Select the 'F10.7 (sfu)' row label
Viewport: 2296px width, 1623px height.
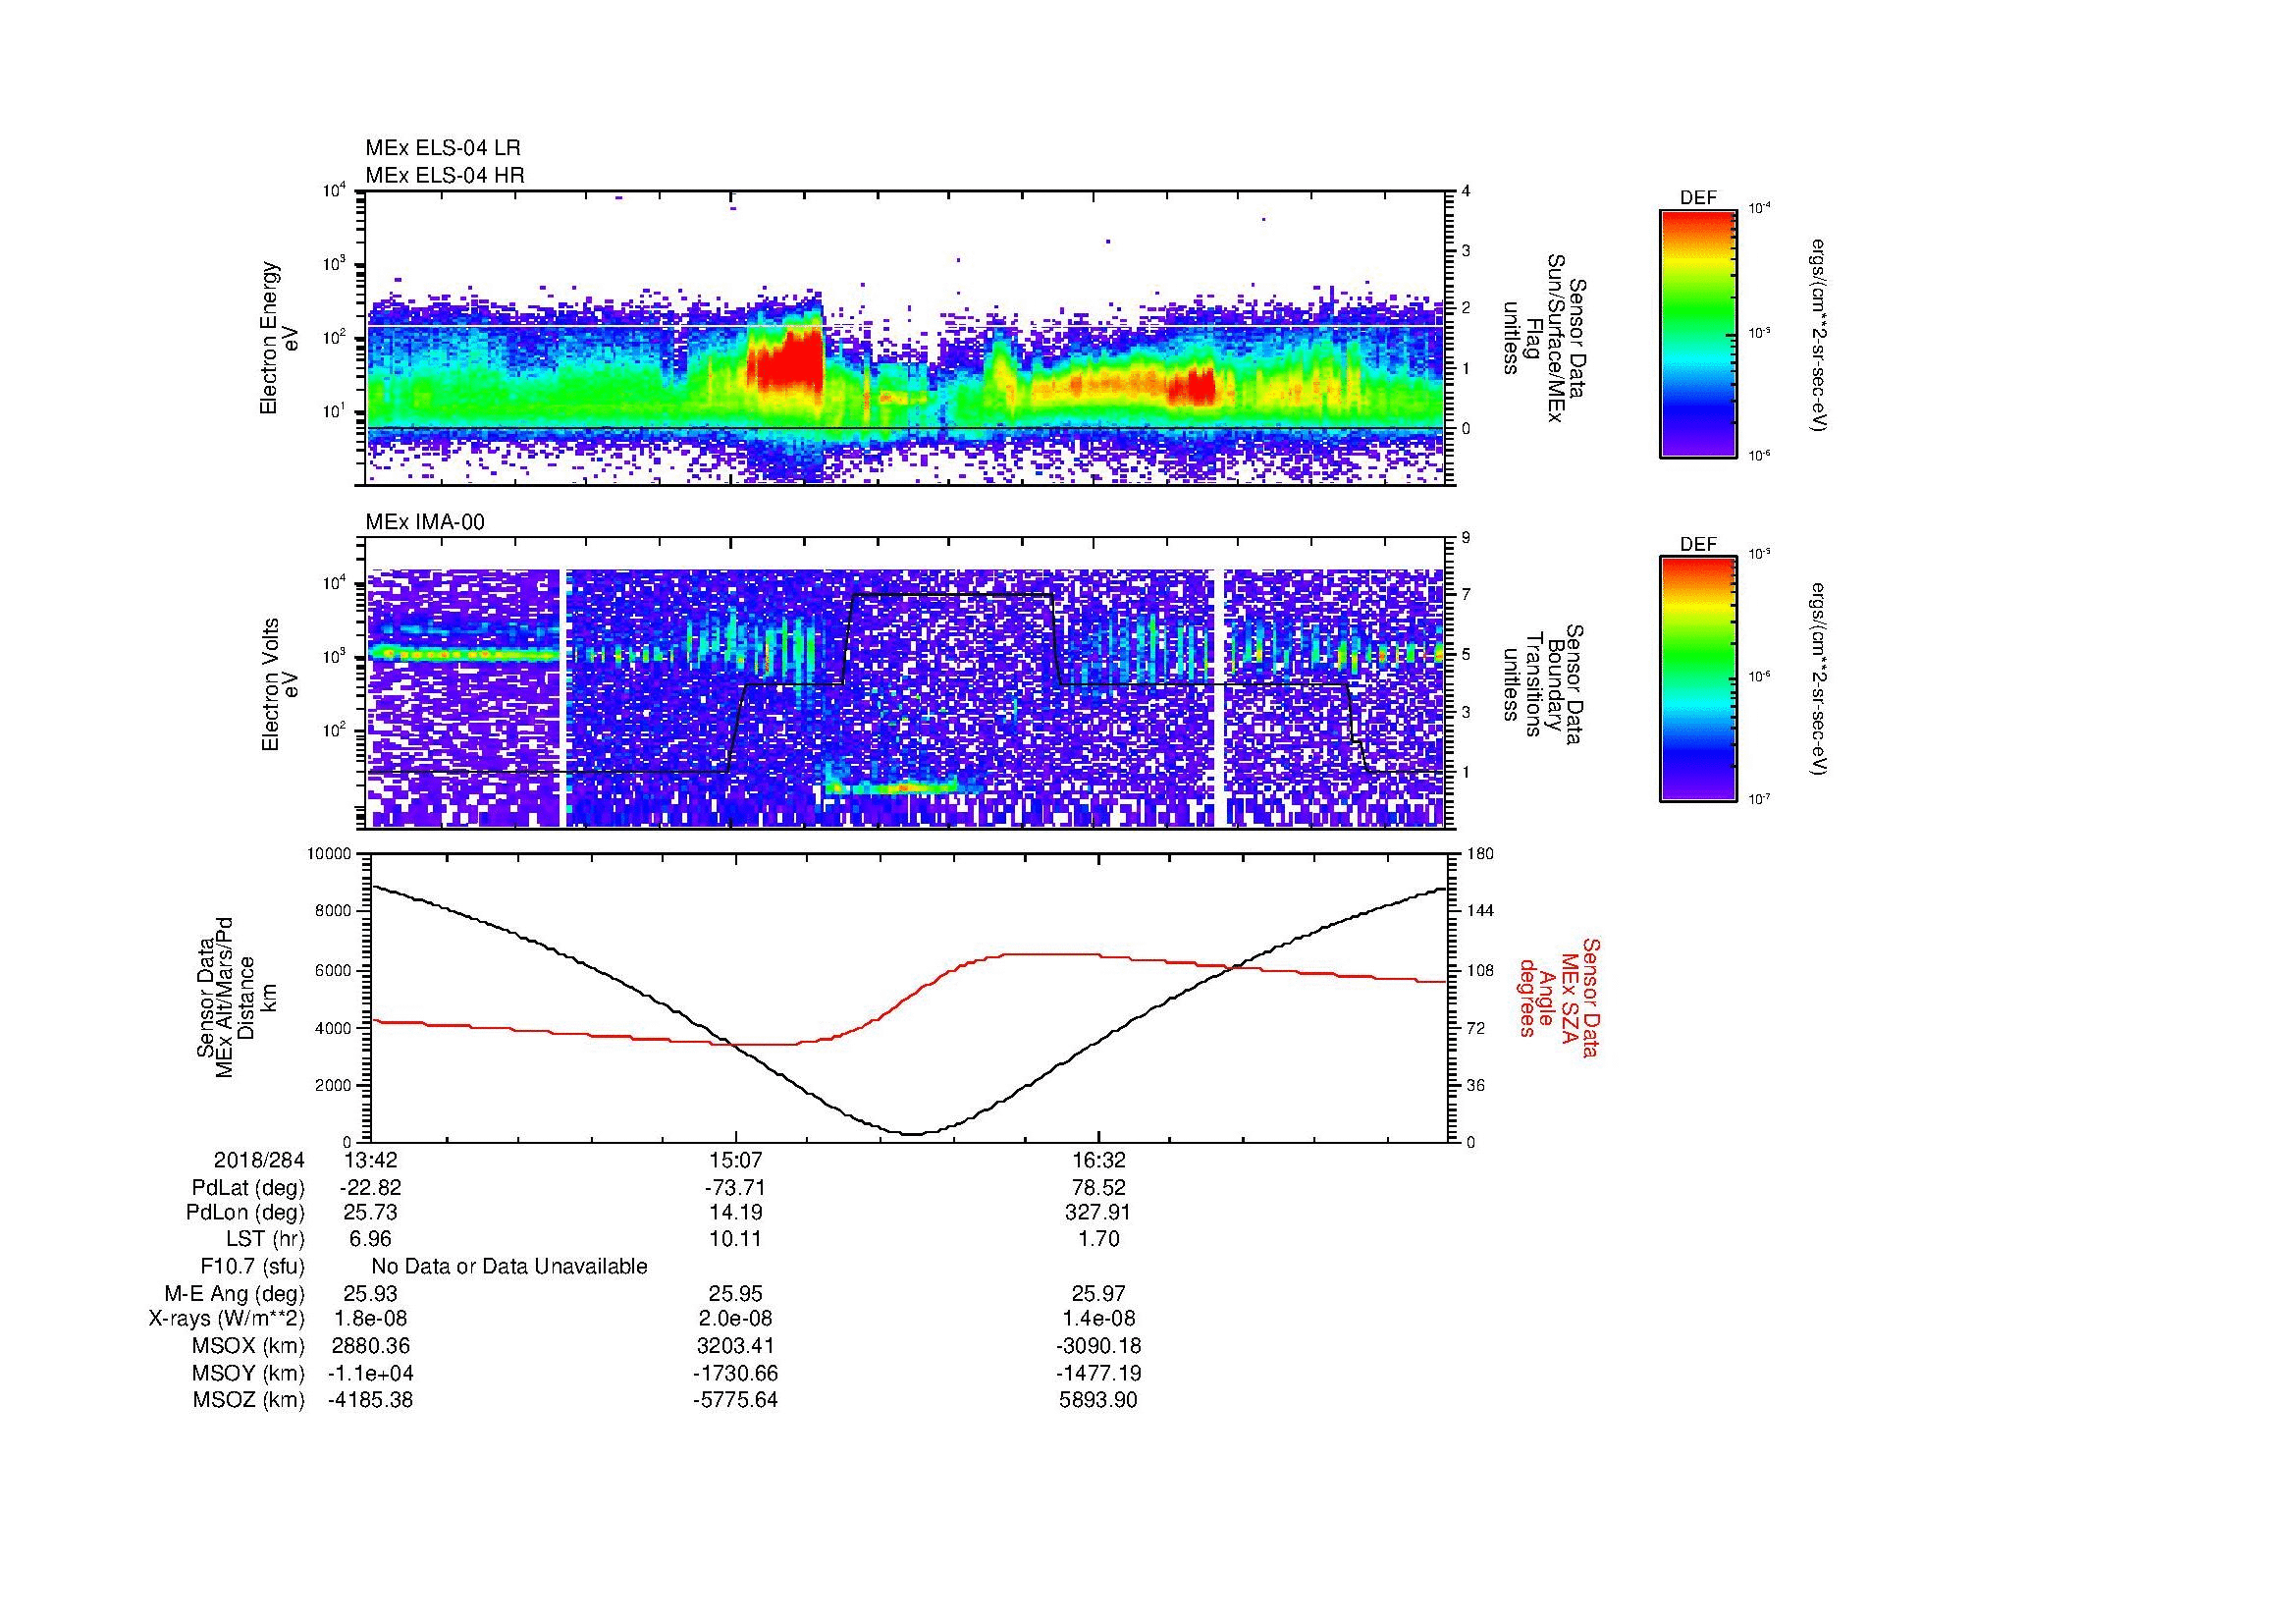coord(252,1267)
